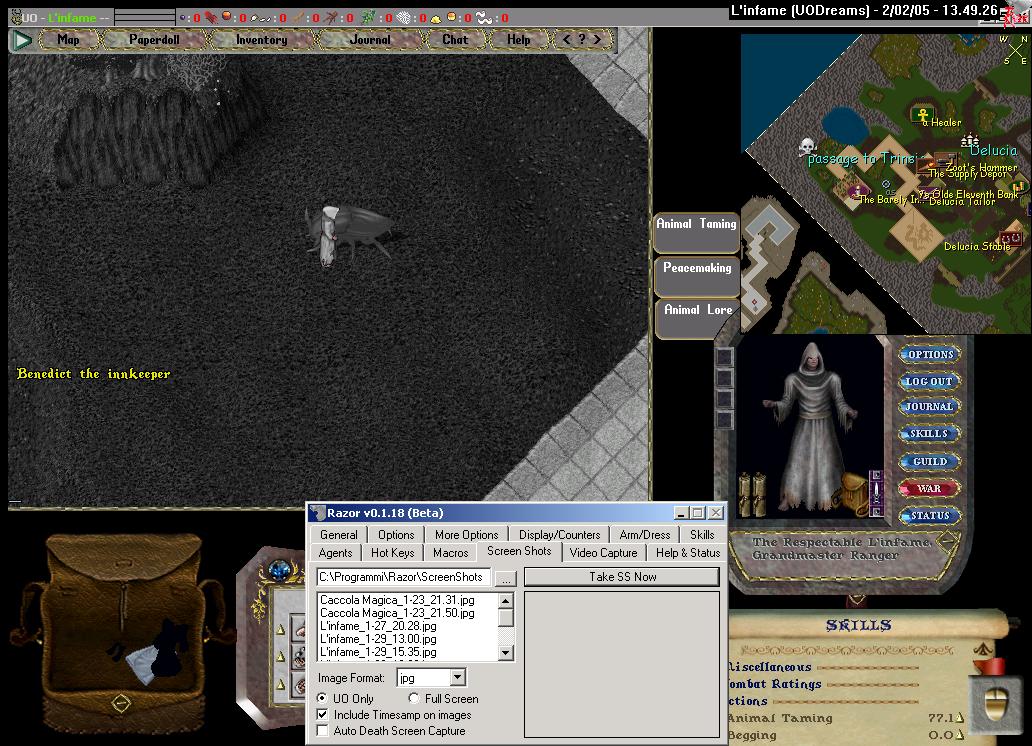
Task: Open SKILLS from the paperdoll buttons
Action: pos(930,434)
